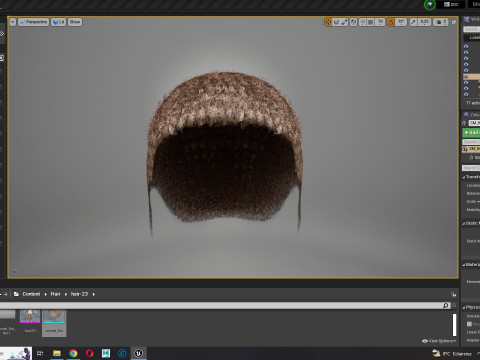The width and height of the screenshot is (480, 360).
Task: Open the weather widget in taskbar
Action: pos(452,354)
